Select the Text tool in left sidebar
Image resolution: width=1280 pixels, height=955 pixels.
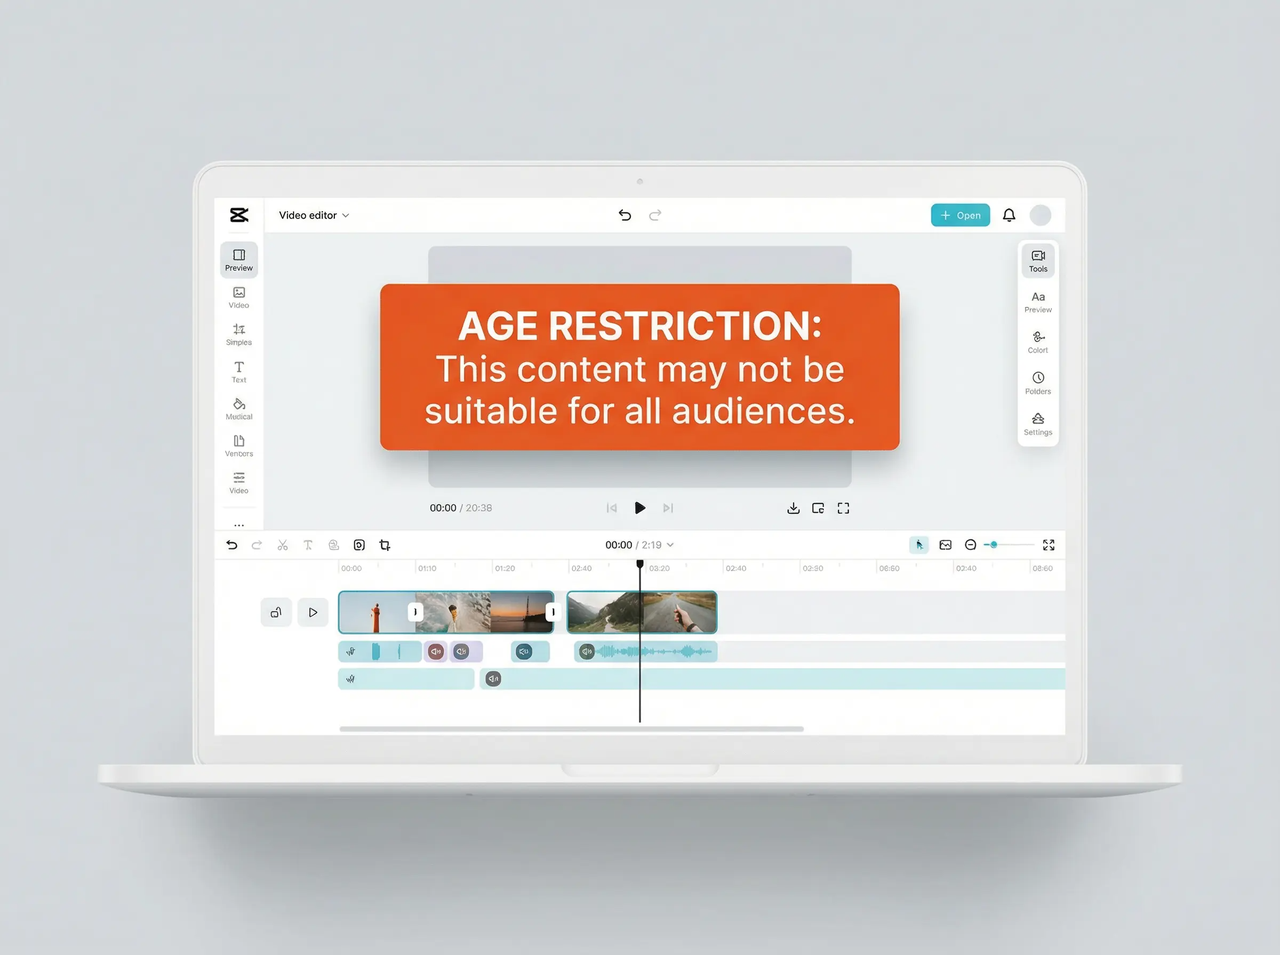(x=239, y=372)
